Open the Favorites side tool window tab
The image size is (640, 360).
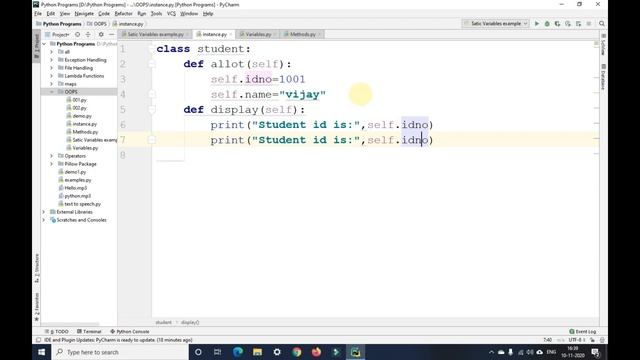pyautogui.click(x=37, y=307)
